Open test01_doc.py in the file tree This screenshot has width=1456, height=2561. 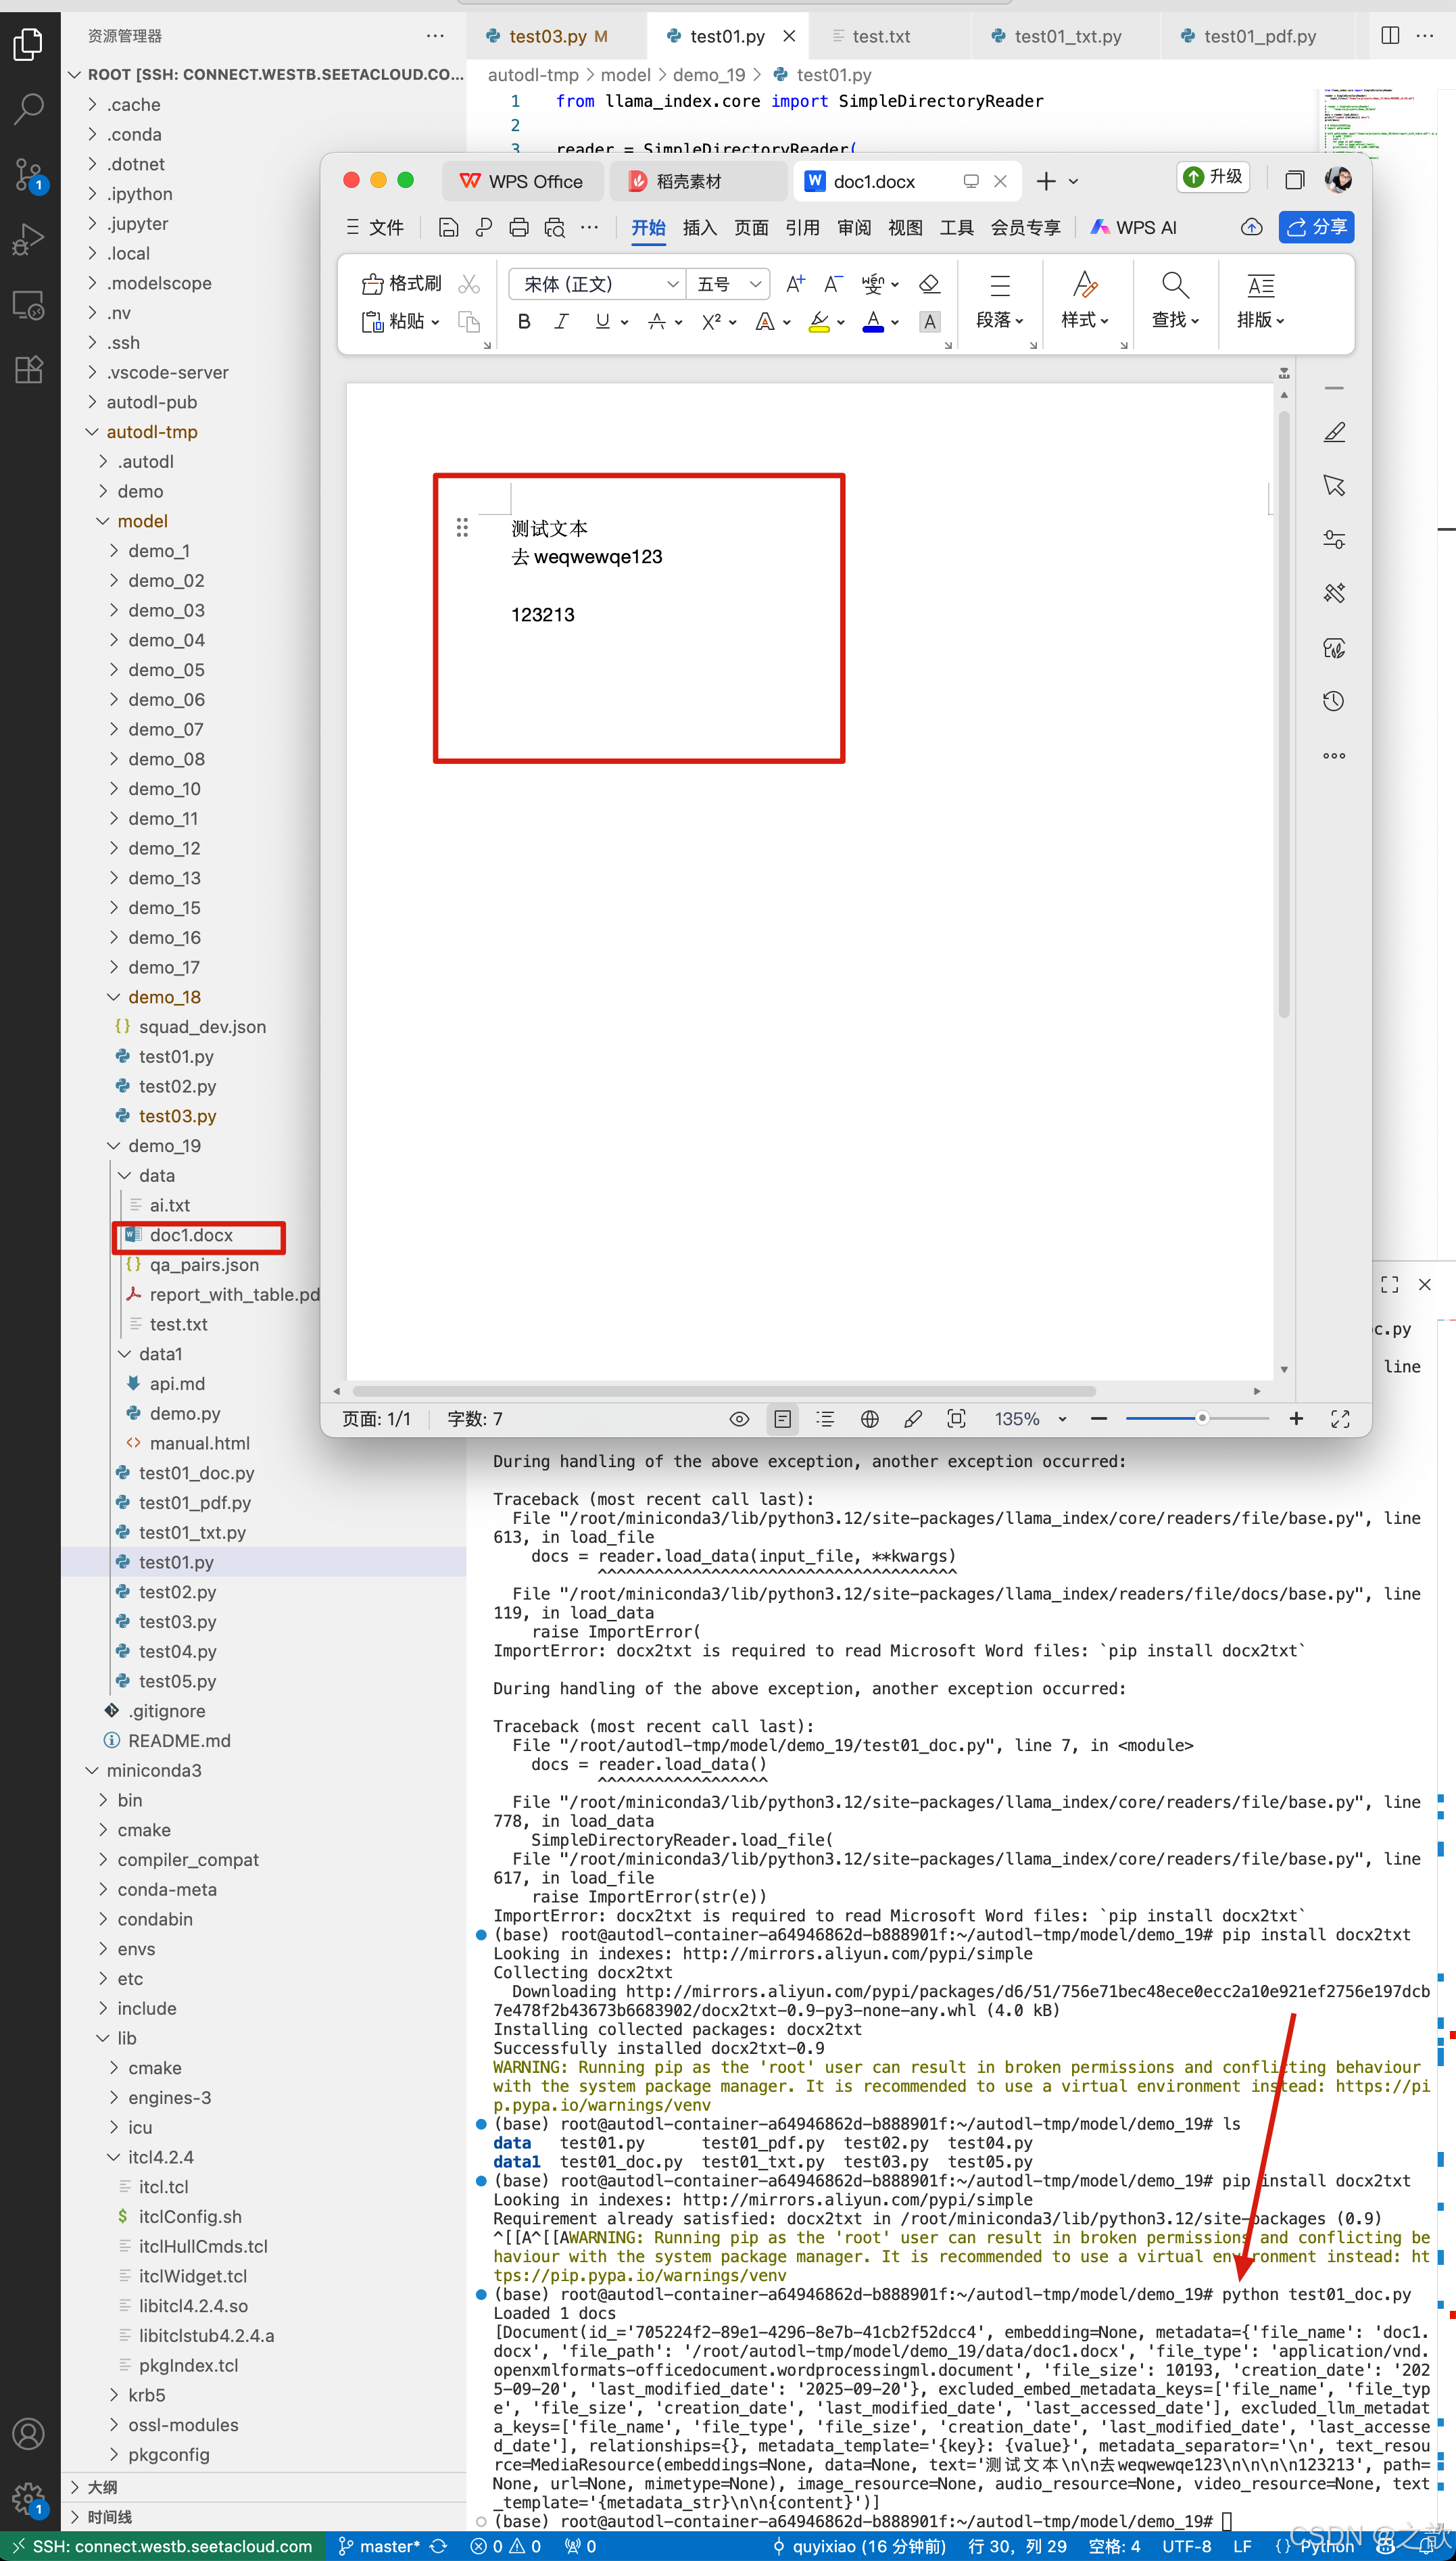196,1474
